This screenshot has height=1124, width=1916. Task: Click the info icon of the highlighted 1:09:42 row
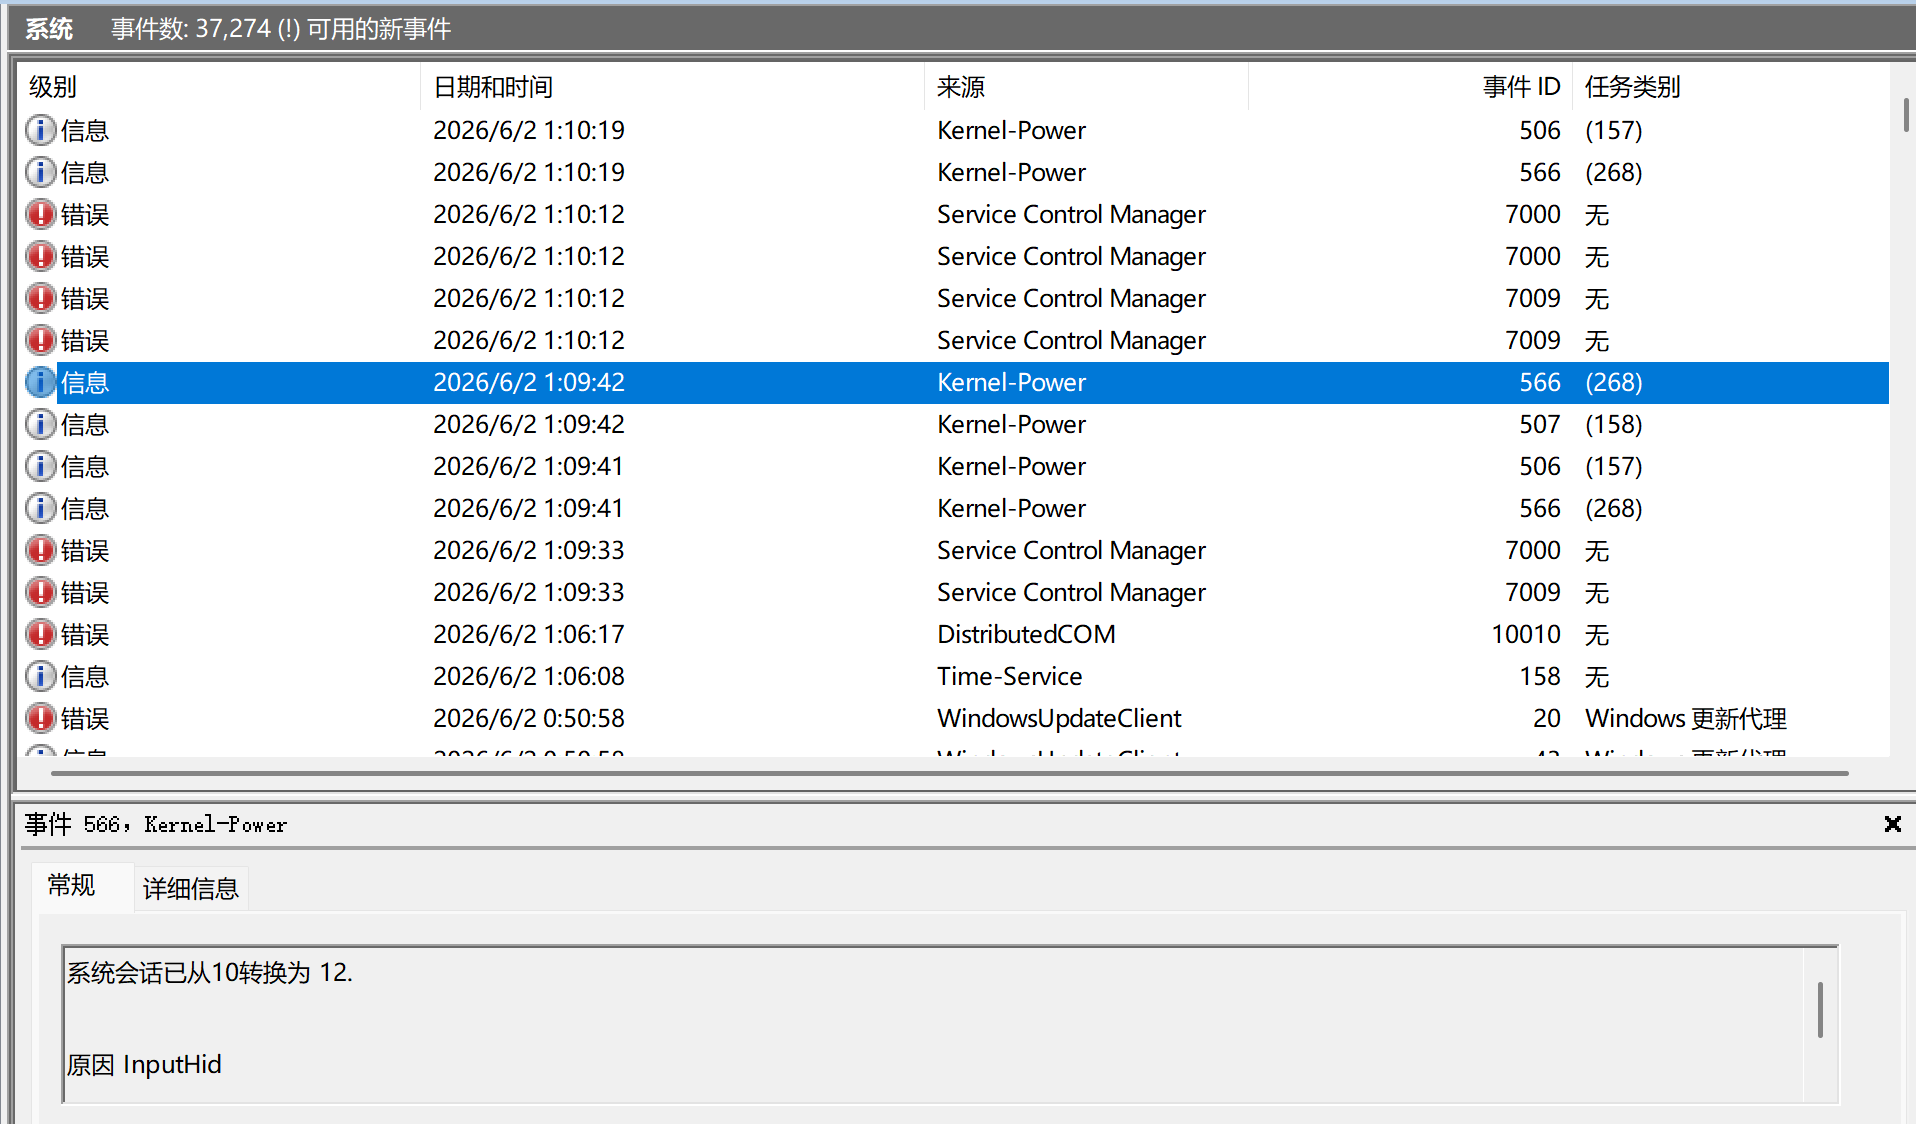point(40,382)
